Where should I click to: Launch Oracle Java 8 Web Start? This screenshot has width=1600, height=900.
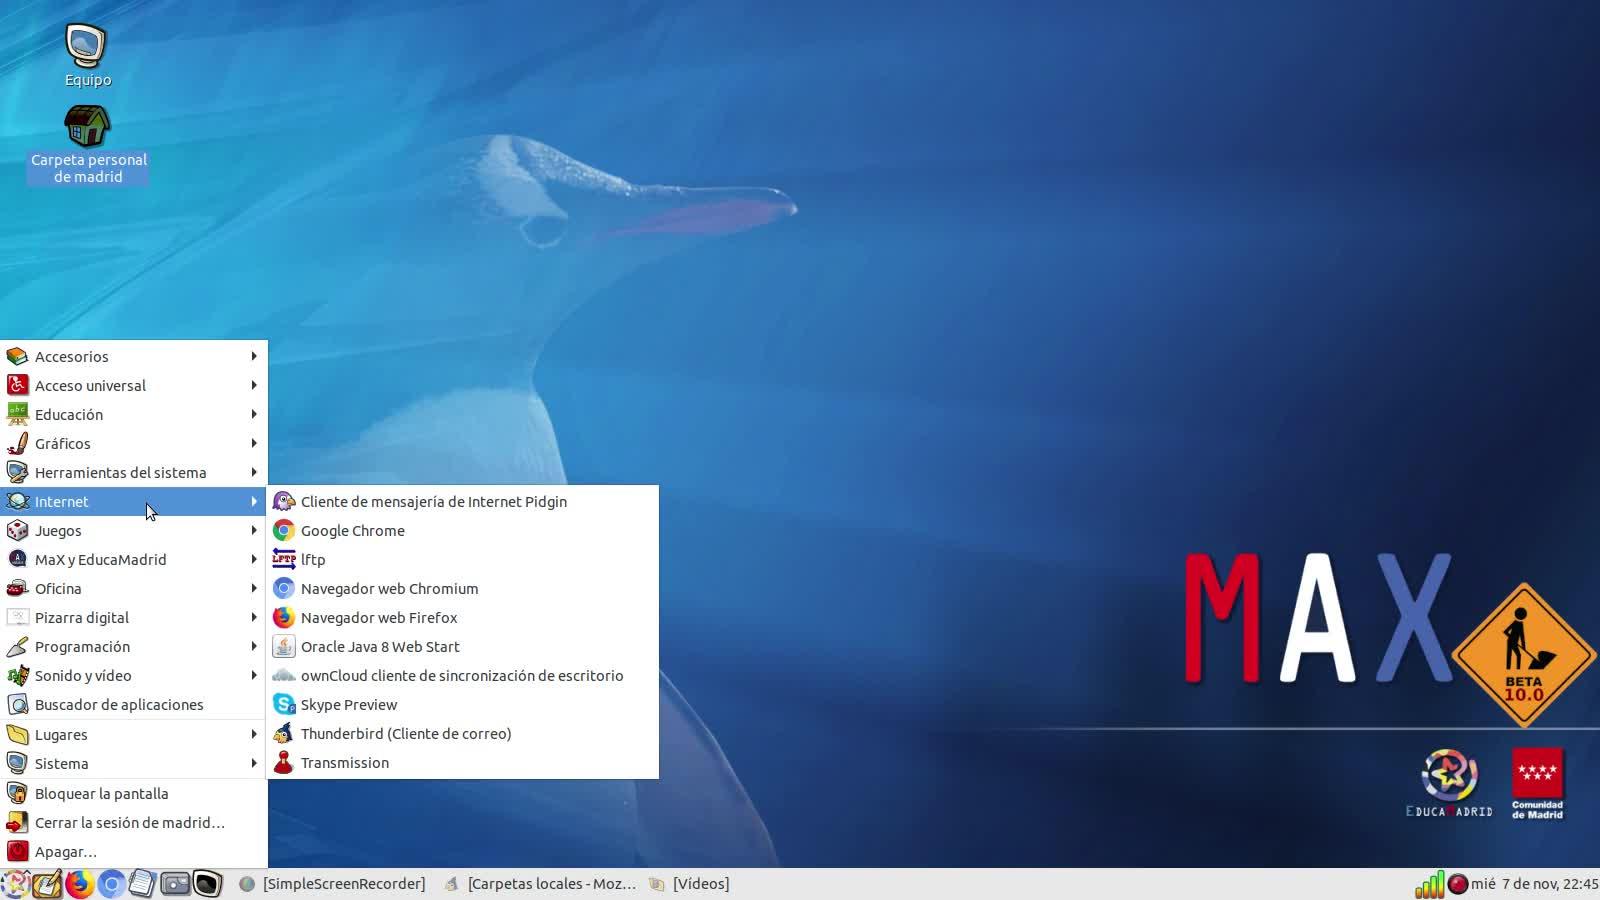[462, 647]
